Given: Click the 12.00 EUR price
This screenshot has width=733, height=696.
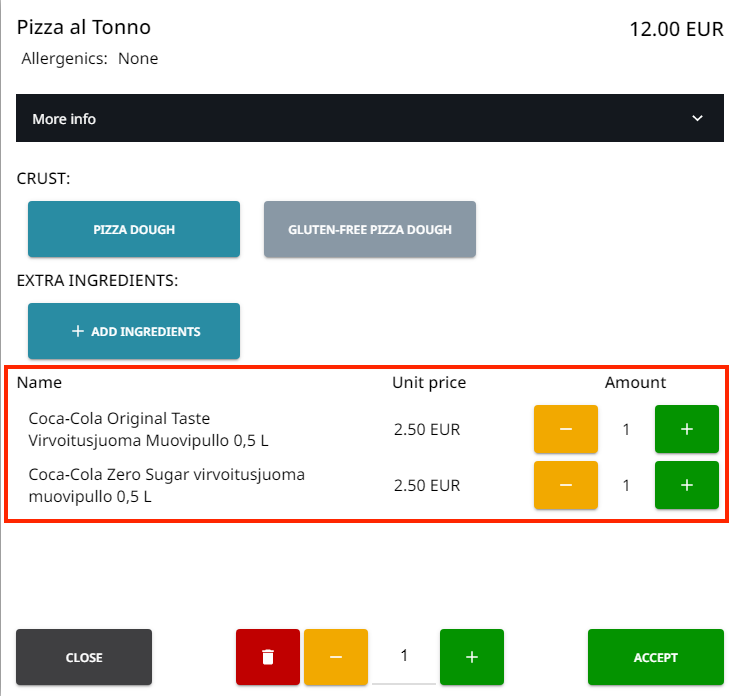Looking at the screenshot, I should (x=675, y=29).
